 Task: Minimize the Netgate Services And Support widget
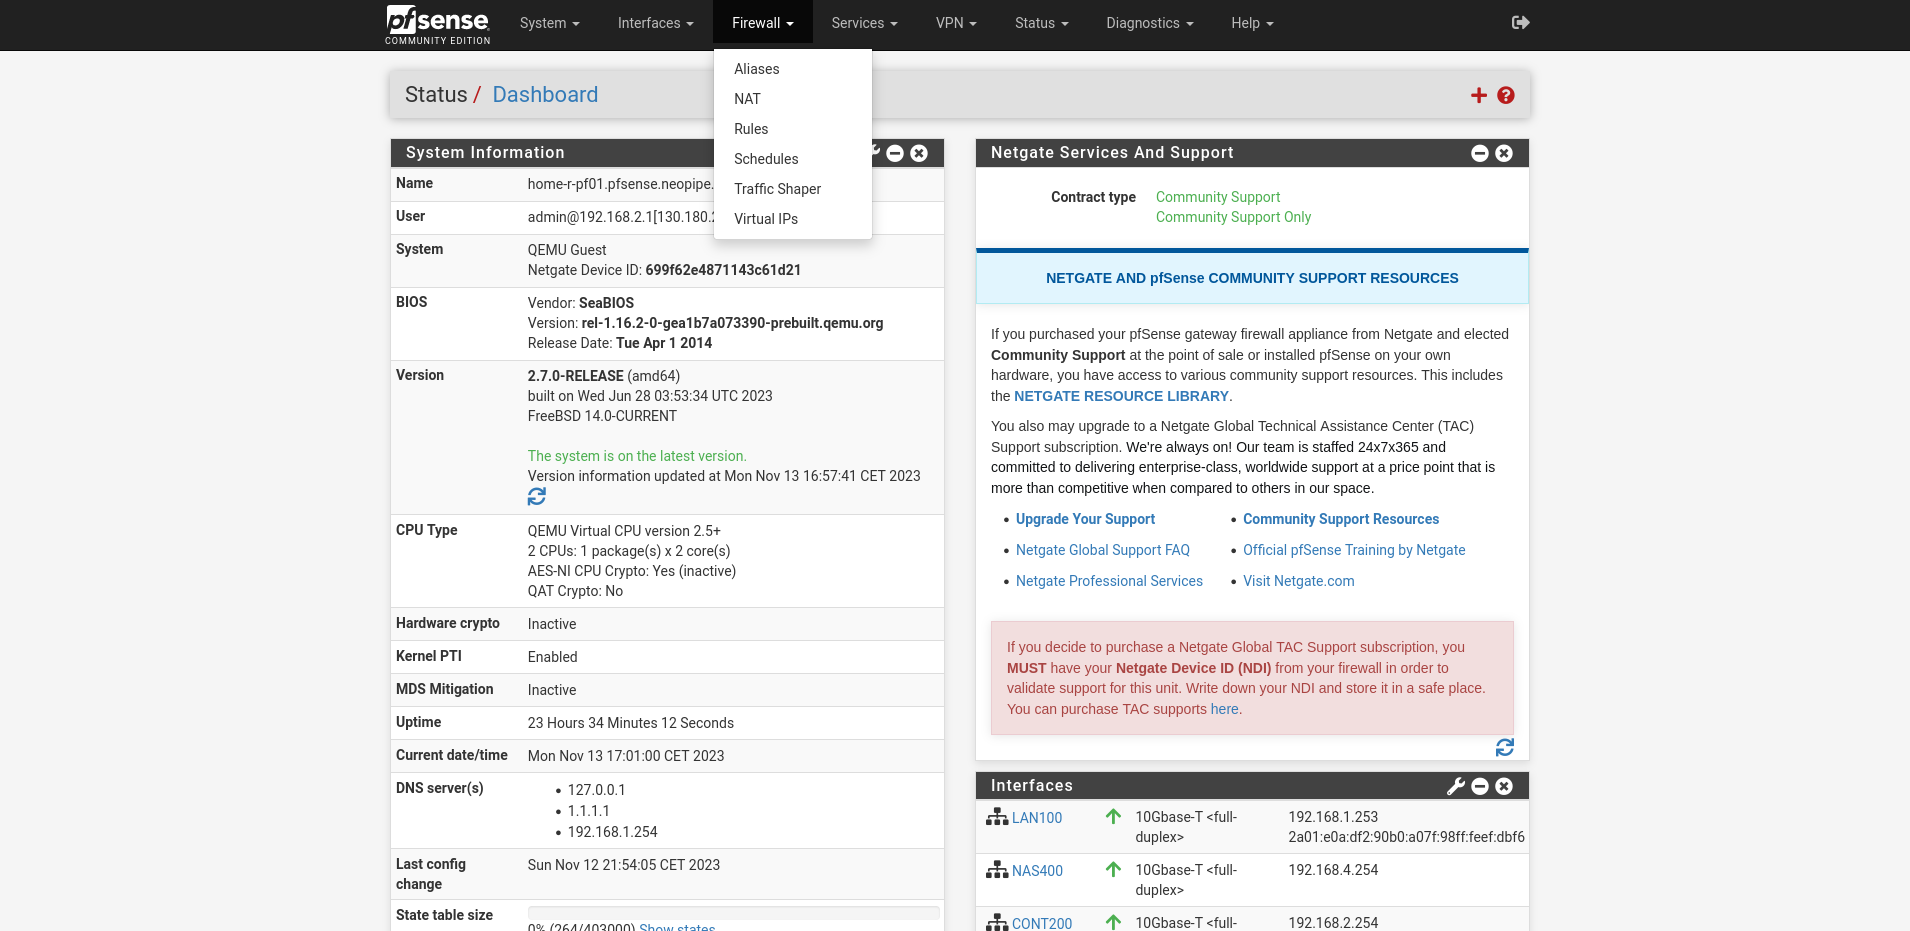tap(1480, 153)
